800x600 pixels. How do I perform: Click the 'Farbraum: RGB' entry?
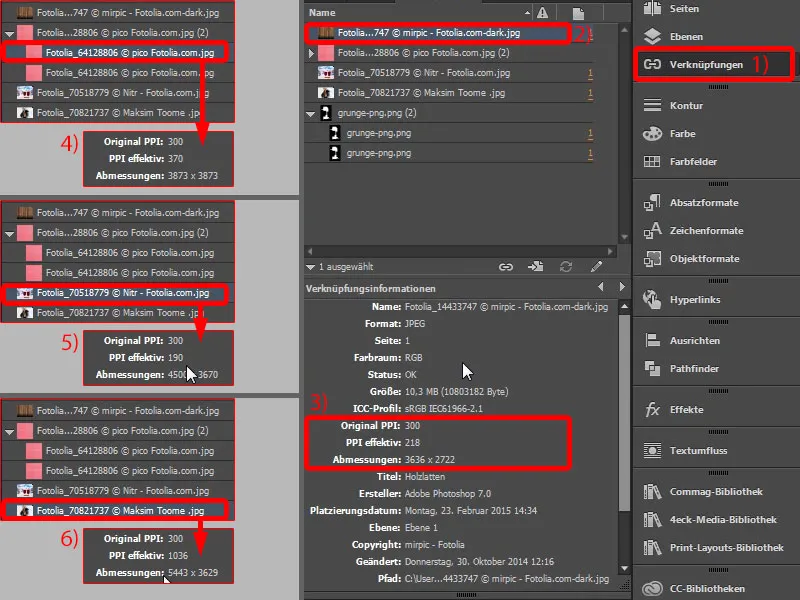pyautogui.click(x=388, y=358)
